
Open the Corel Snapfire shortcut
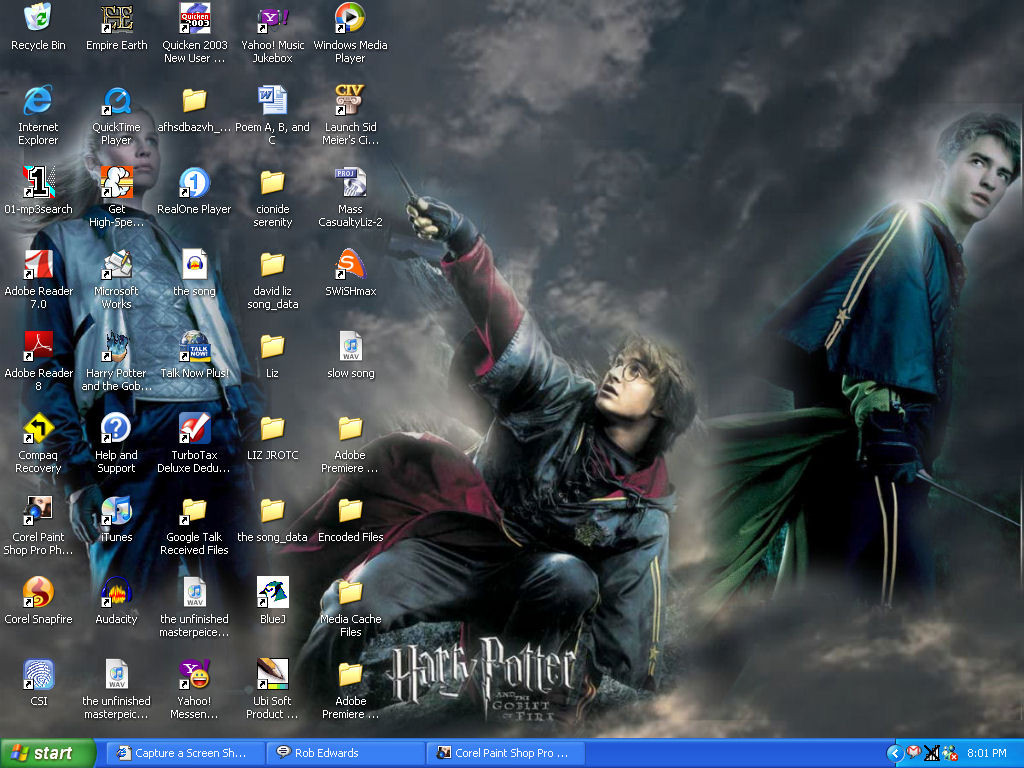pyautogui.click(x=37, y=593)
